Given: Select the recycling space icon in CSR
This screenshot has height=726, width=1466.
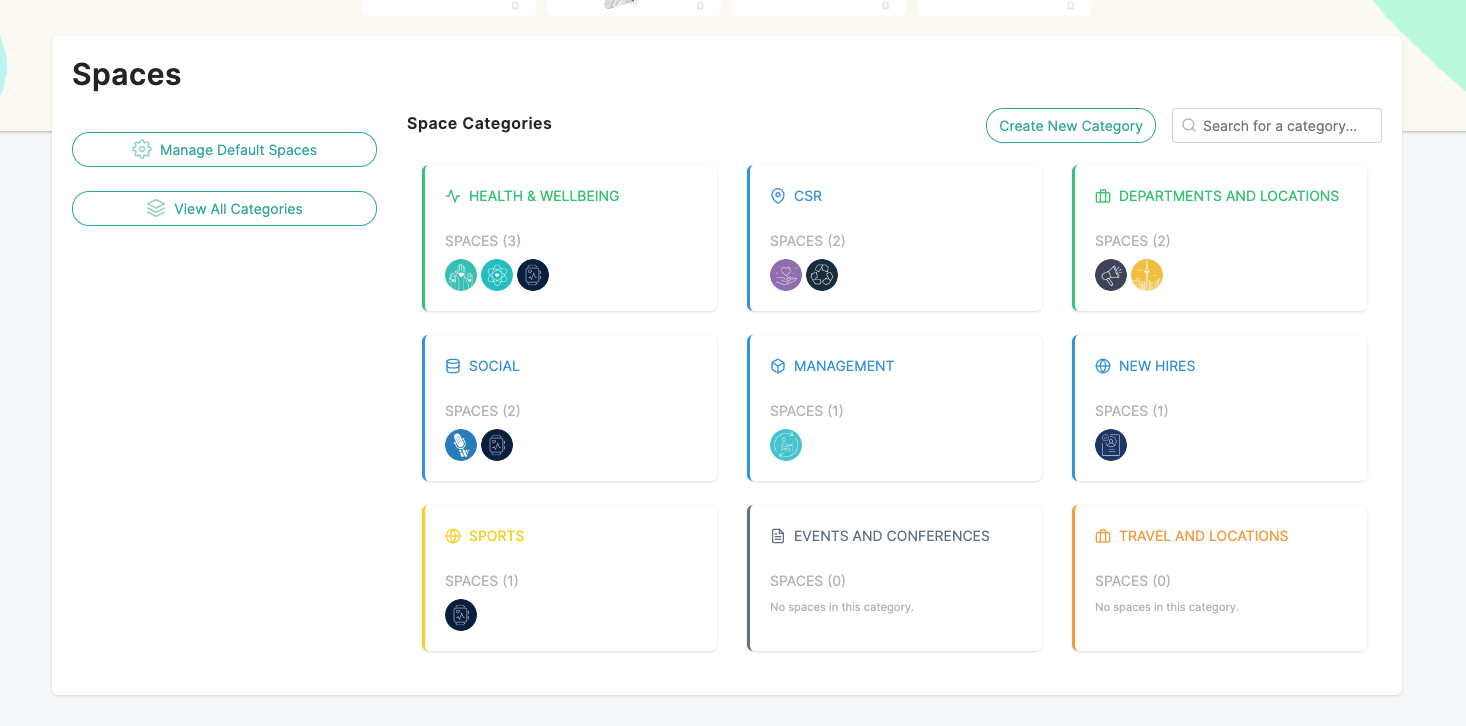Looking at the screenshot, I should [822, 275].
